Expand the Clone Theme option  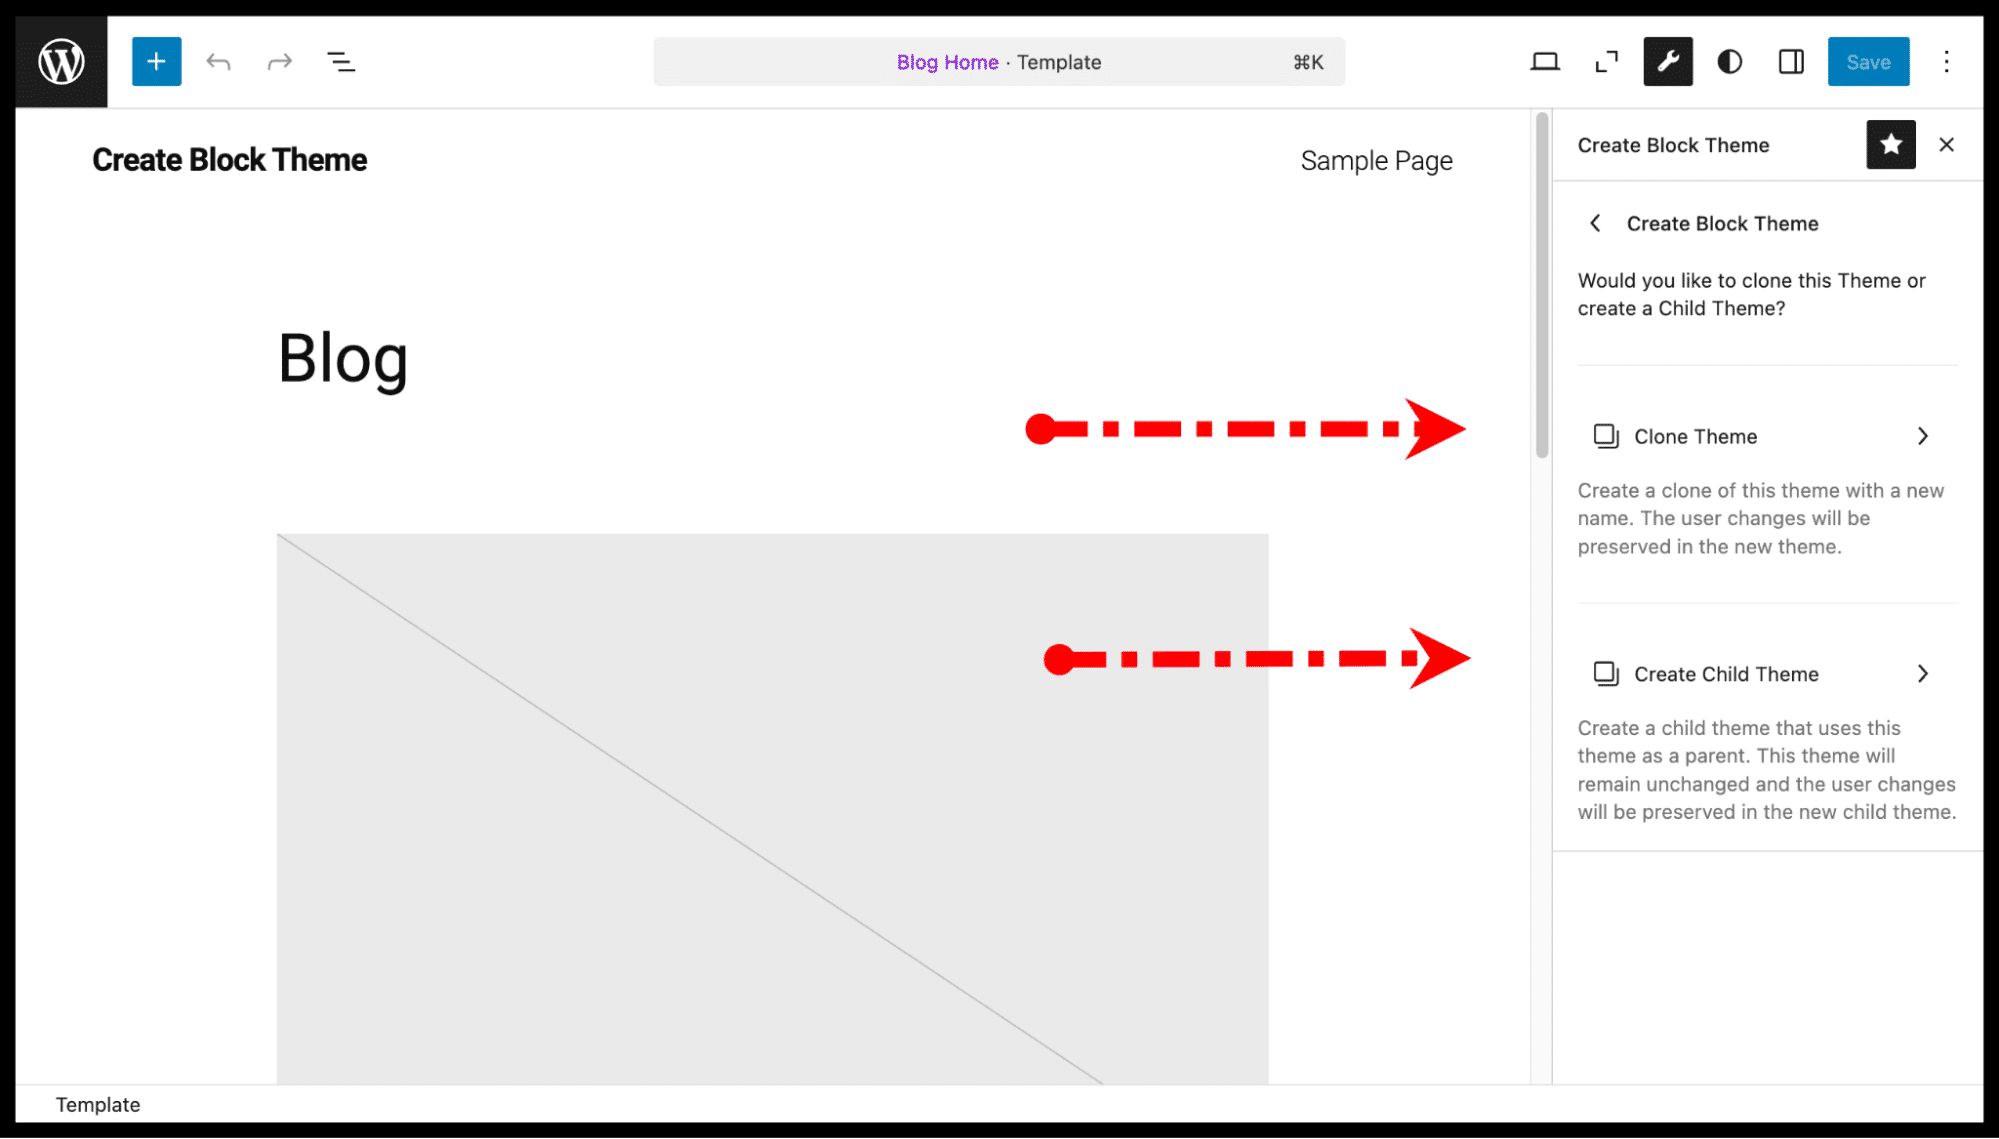coord(1764,435)
